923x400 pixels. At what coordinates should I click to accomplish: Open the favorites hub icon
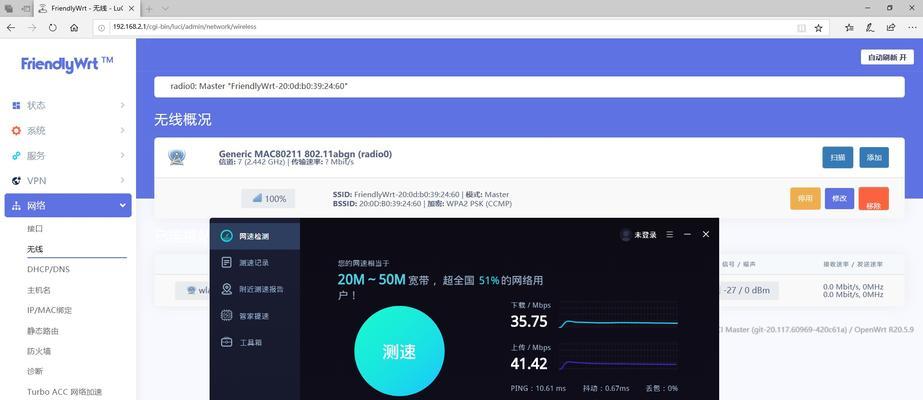[x=849, y=28]
